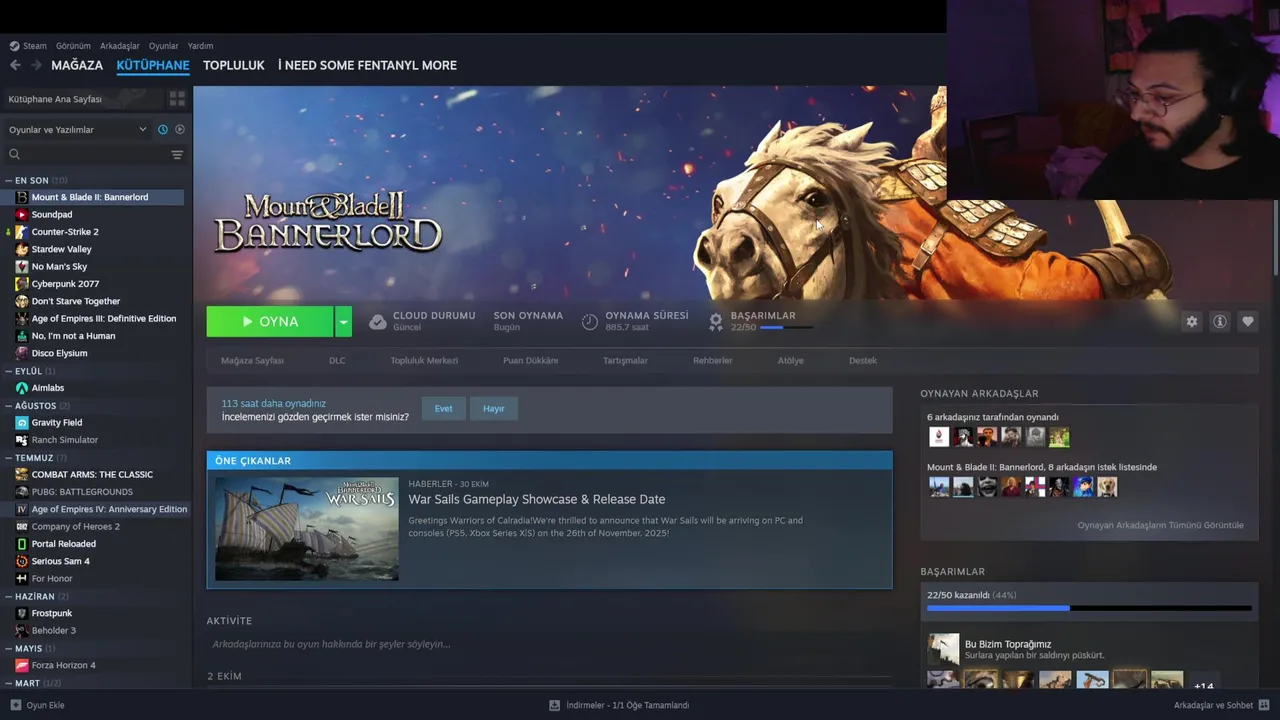
Task: Click the Don't Starve Together icon
Action: click(x=22, y=301)
